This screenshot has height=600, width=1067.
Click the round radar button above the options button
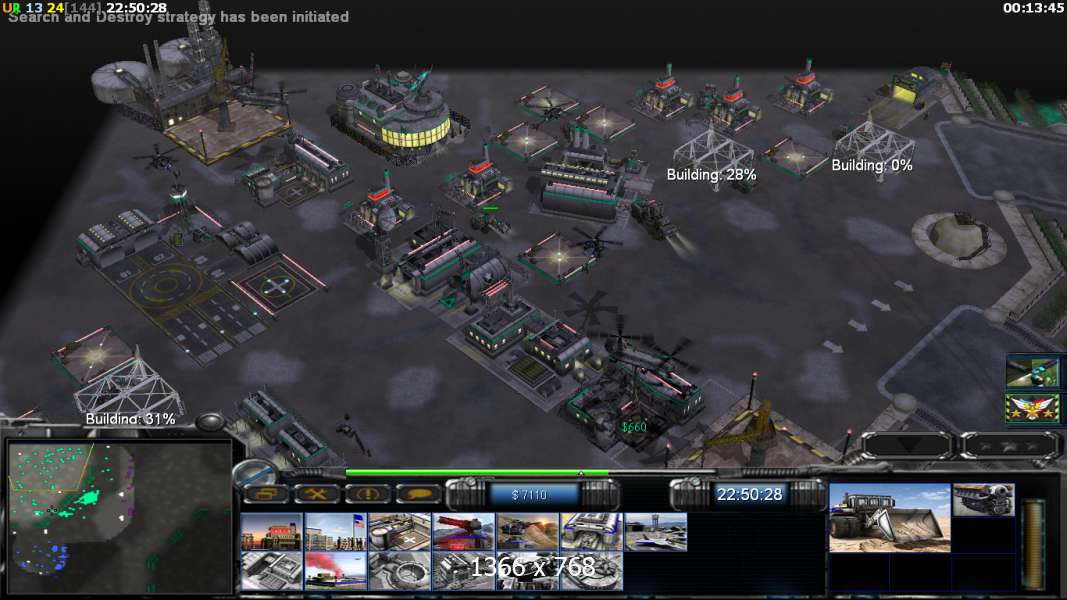click(x=254, y=473)
